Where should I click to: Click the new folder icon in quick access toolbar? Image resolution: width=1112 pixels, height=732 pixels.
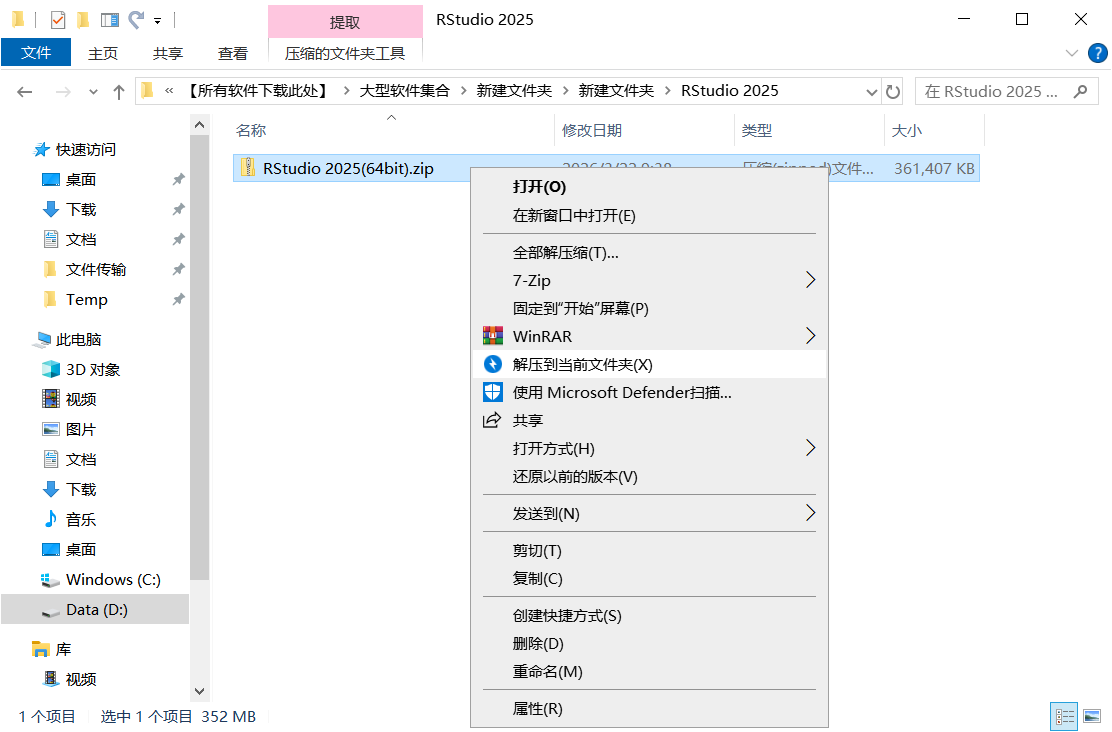[84, 20]
